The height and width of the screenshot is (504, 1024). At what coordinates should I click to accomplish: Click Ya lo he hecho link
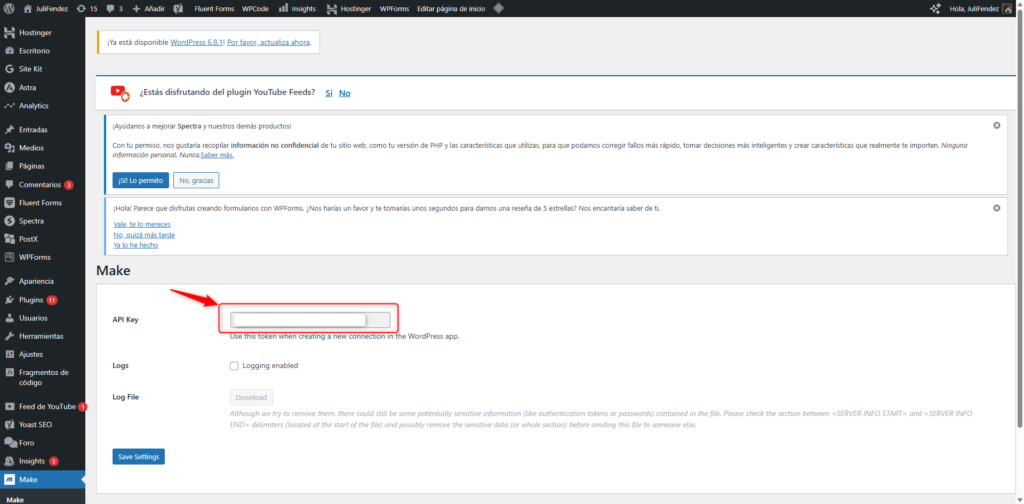(135, 245)
